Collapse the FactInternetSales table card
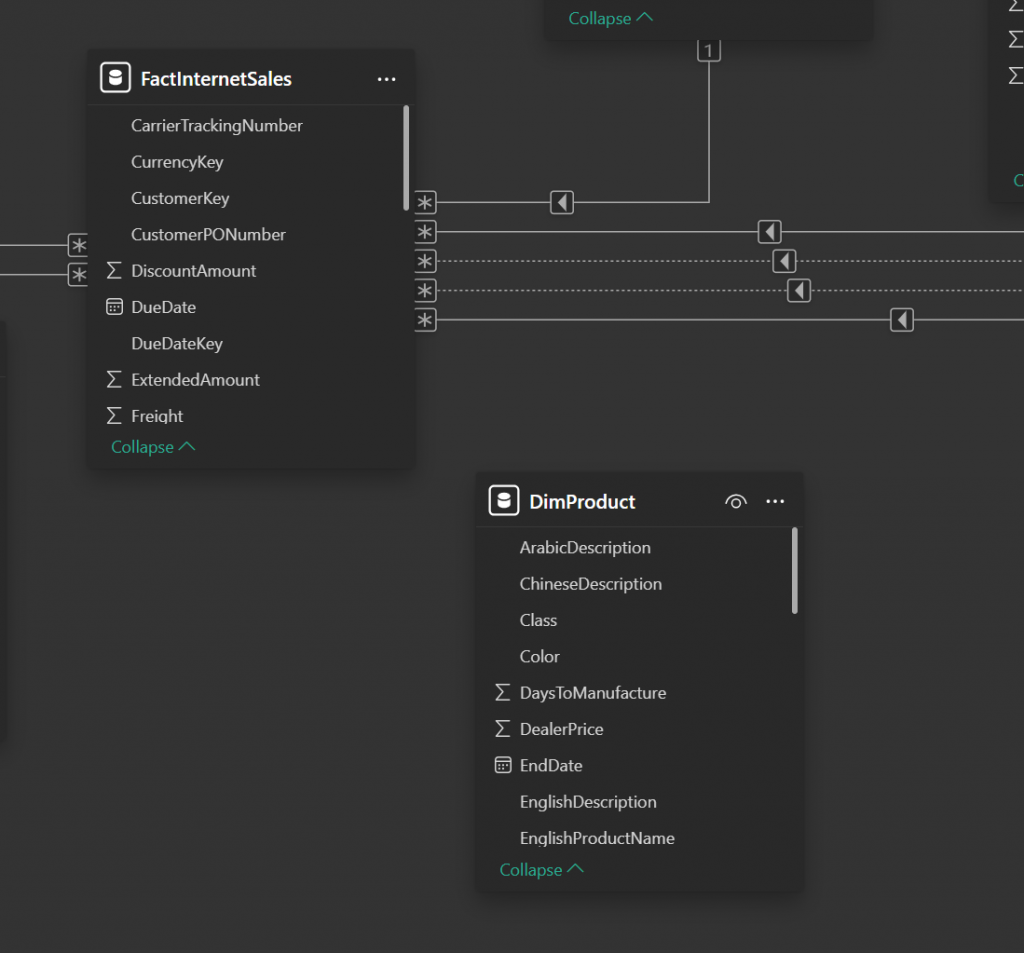 point(152,447)
